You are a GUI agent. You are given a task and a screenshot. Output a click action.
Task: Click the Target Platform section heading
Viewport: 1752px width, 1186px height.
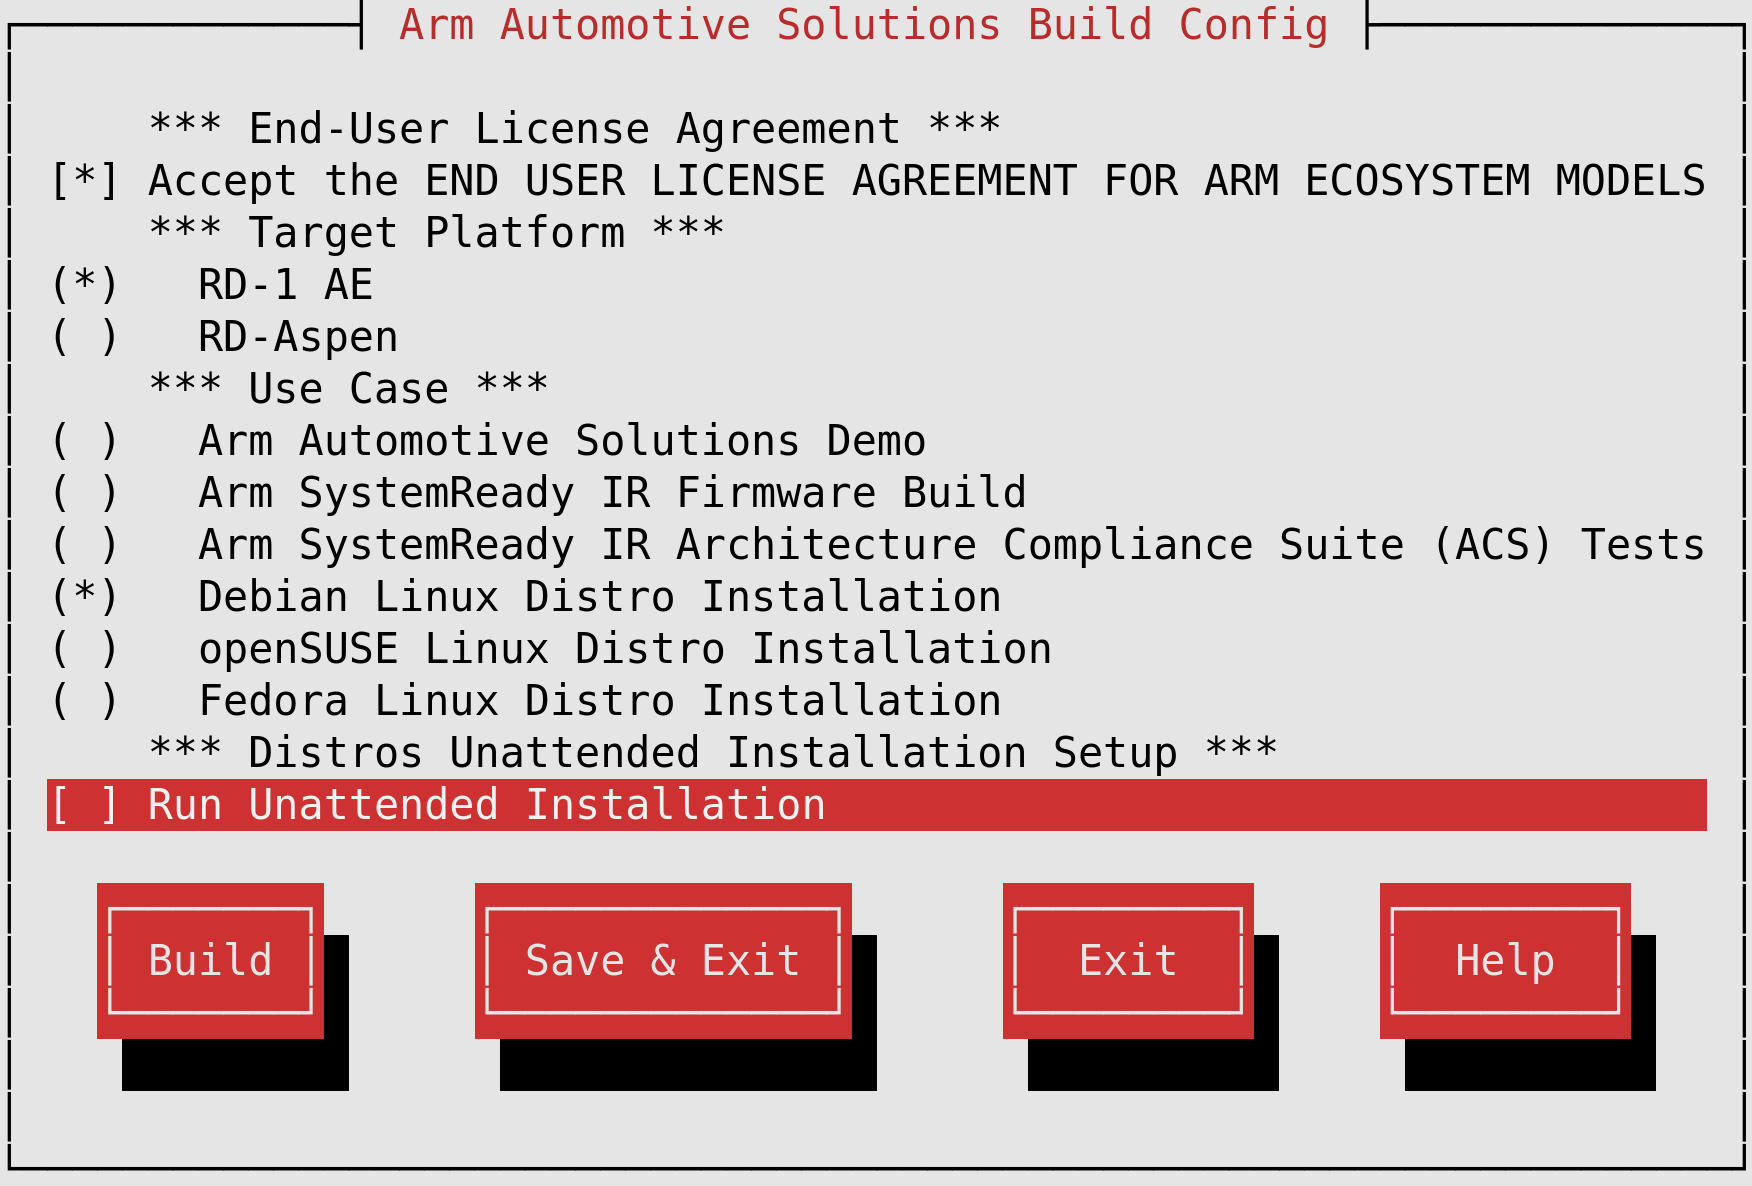pos(436,233)
